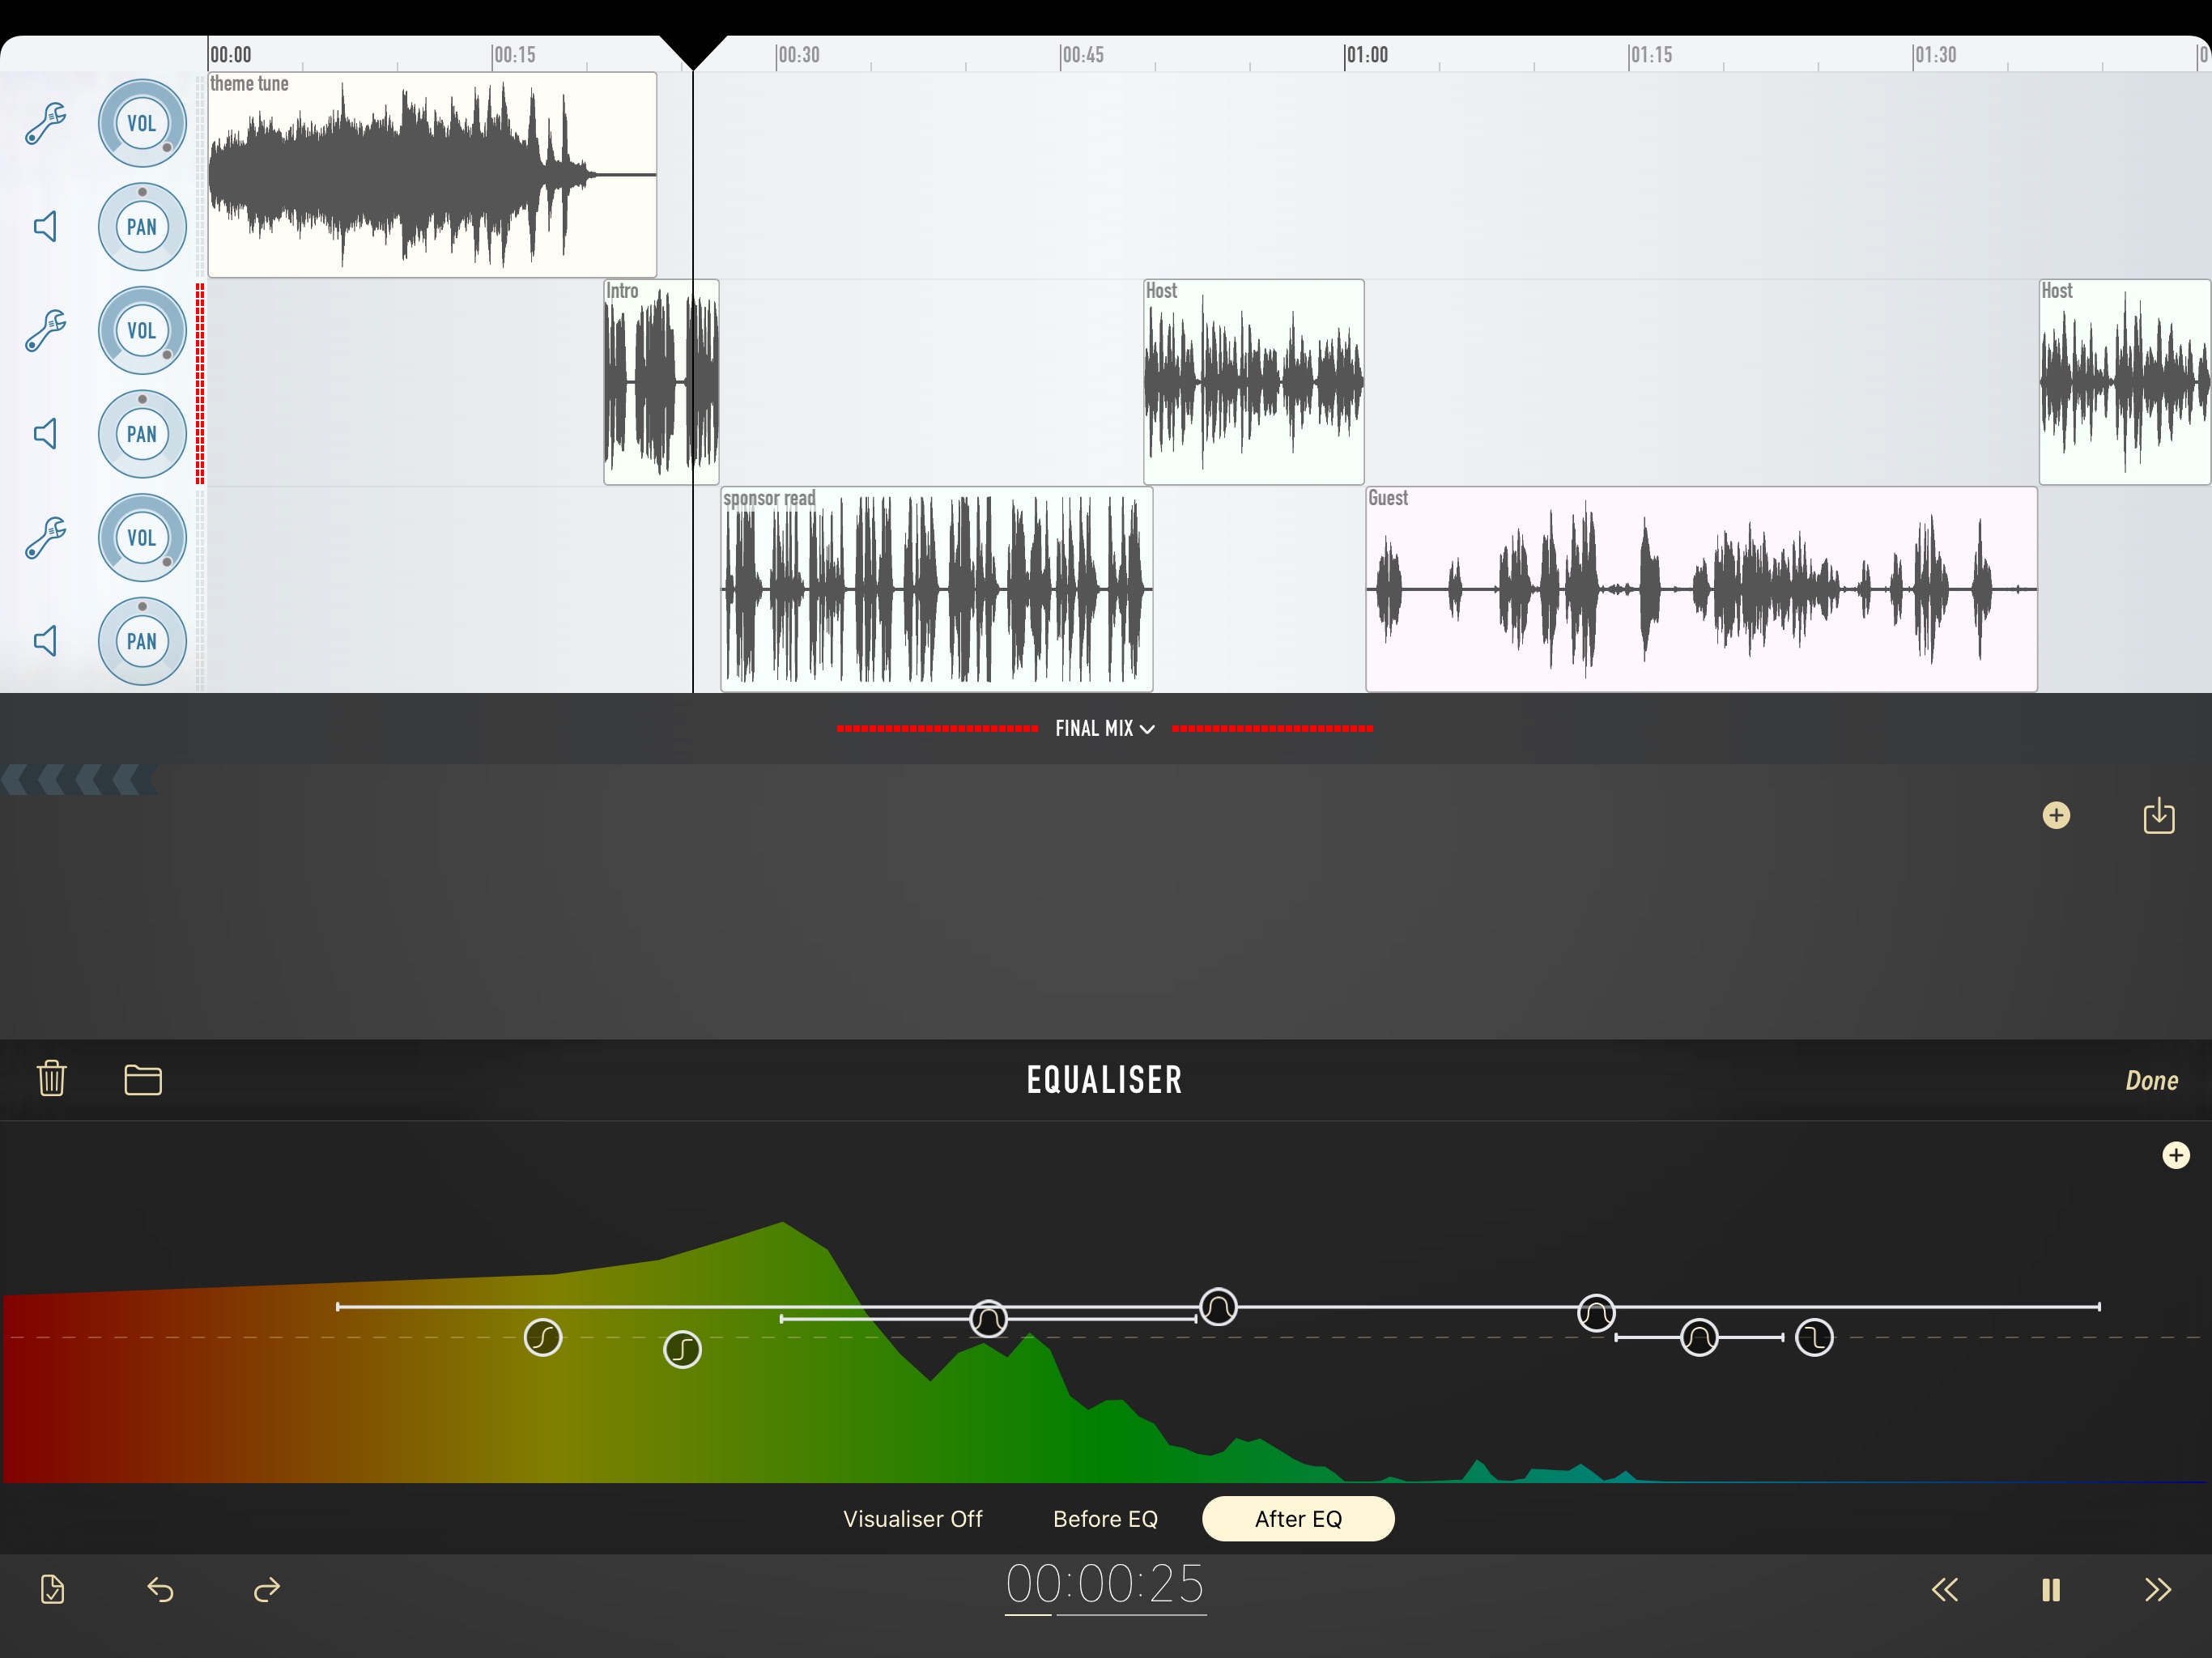The width and height of the screenshot is (2212, 1658).
Task: Pause playback
Action: click(x=2050, y=1590)
